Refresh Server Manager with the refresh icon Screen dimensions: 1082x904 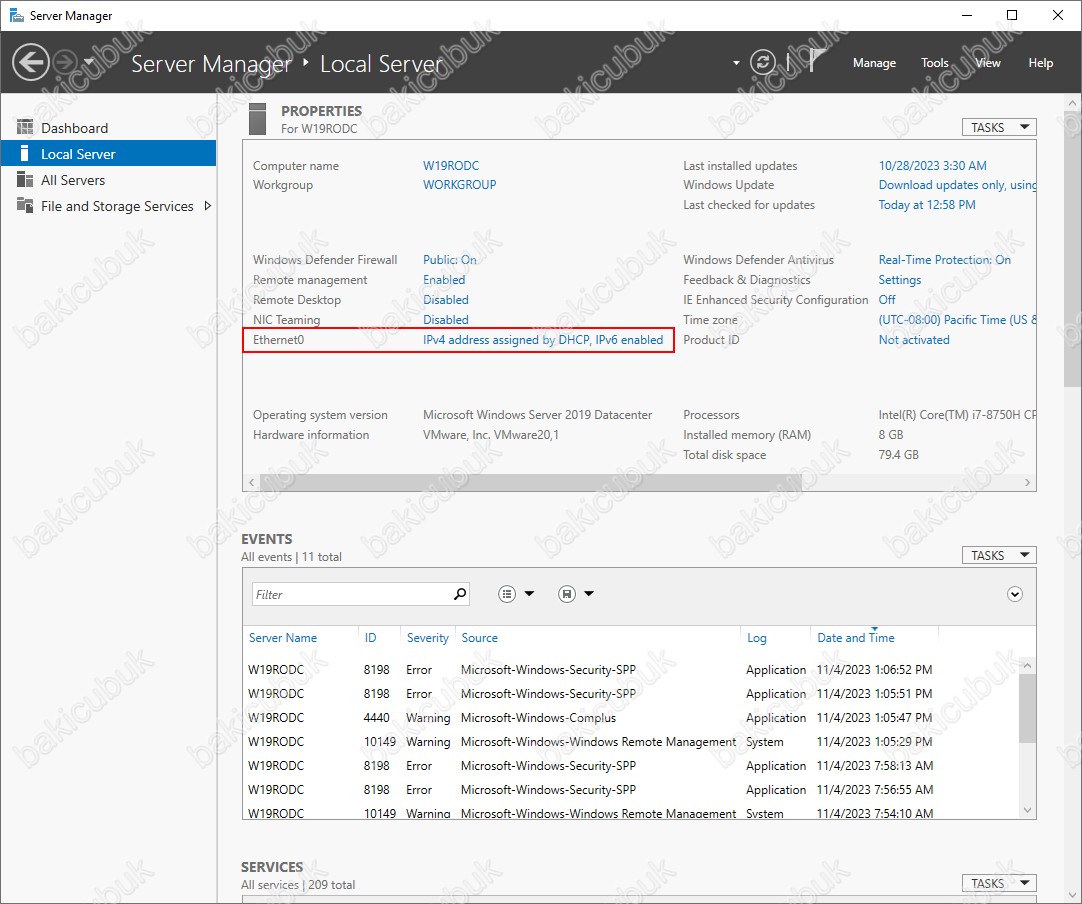coord(763,63)
